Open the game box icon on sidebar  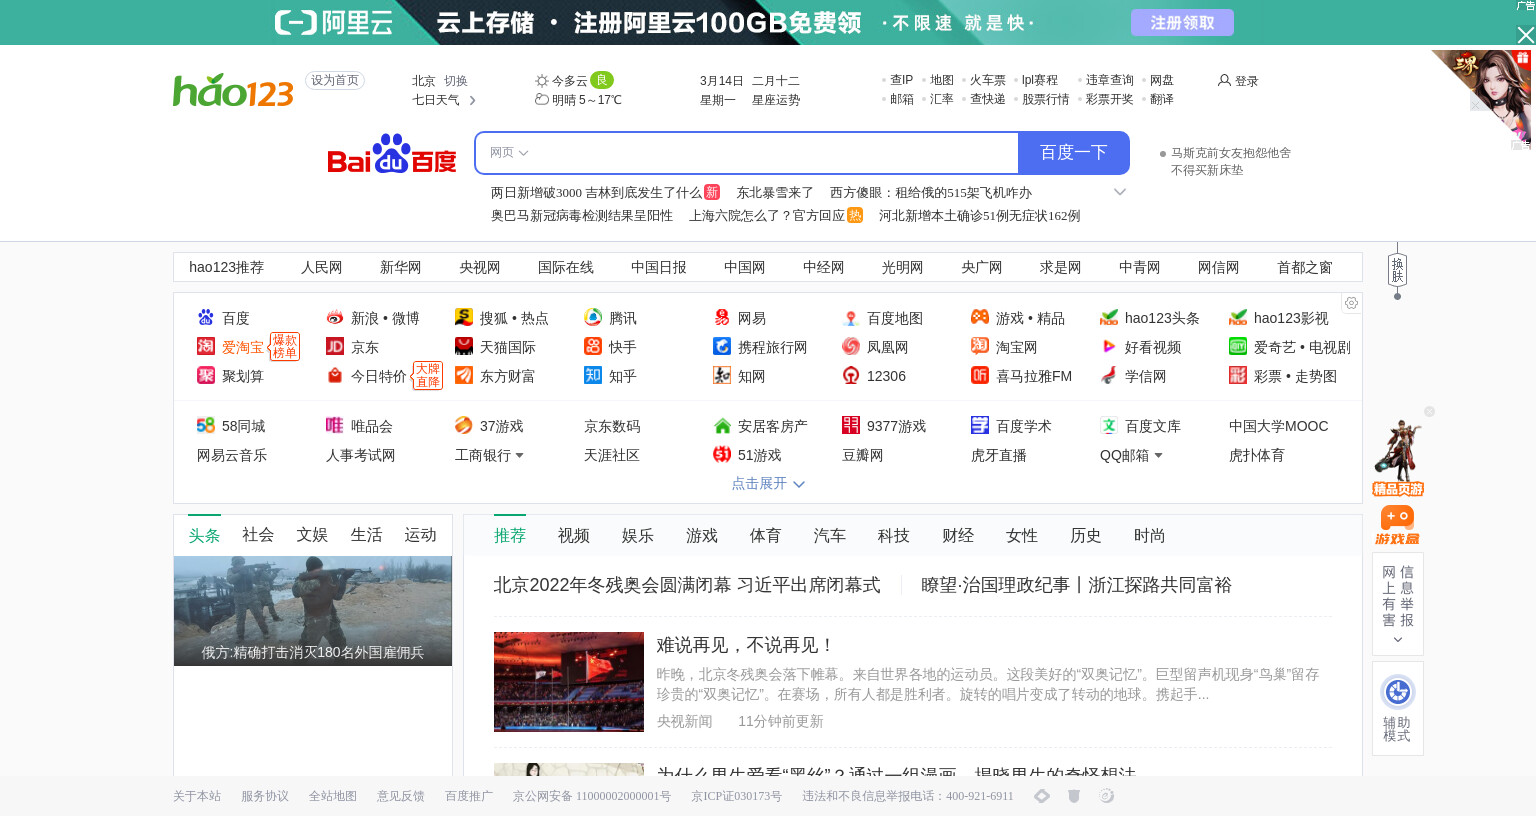[x=1397, y=524]
